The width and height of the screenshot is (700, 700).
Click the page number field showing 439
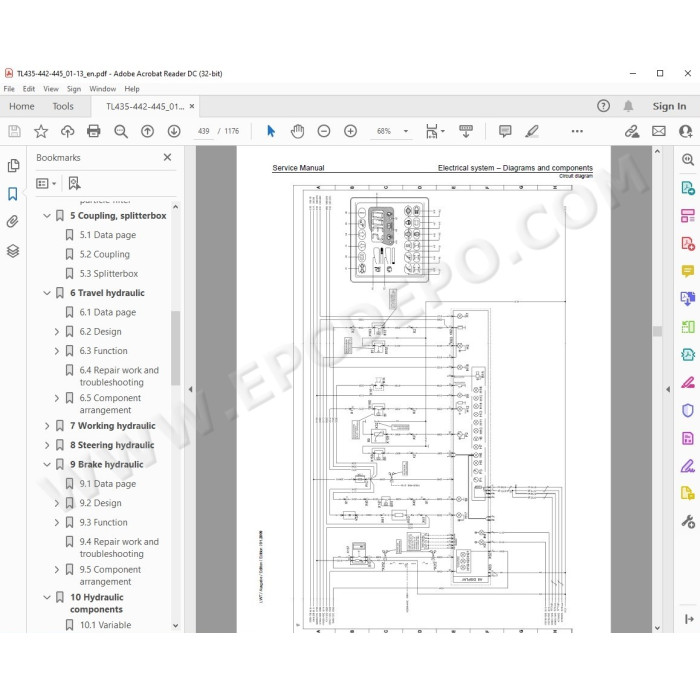coord(204,131)
